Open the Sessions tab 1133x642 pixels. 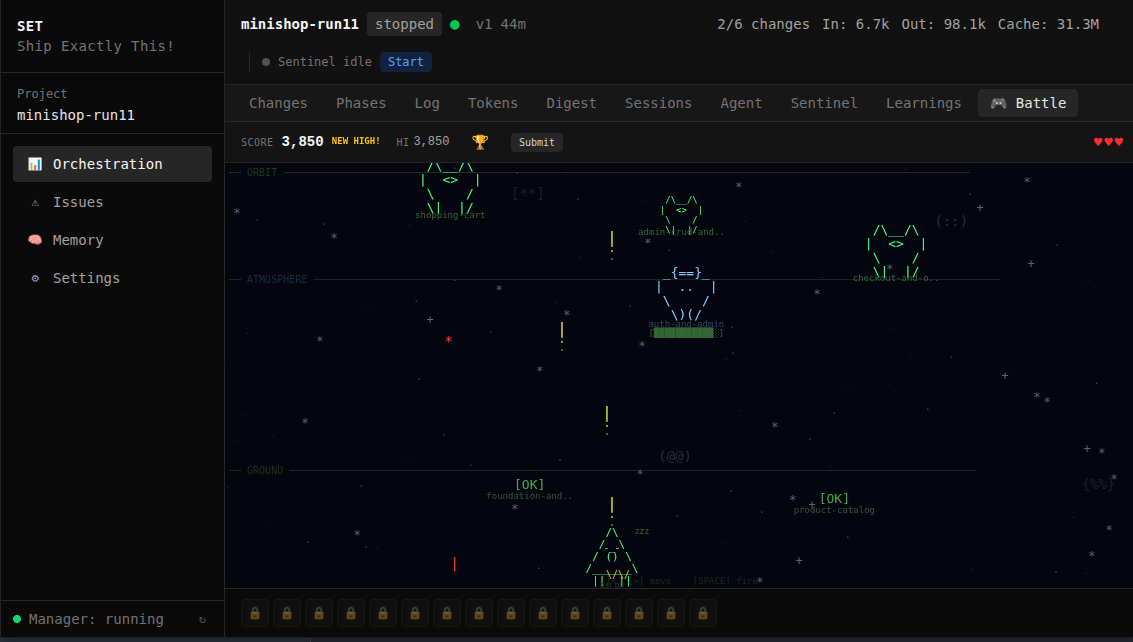(658, 103)
